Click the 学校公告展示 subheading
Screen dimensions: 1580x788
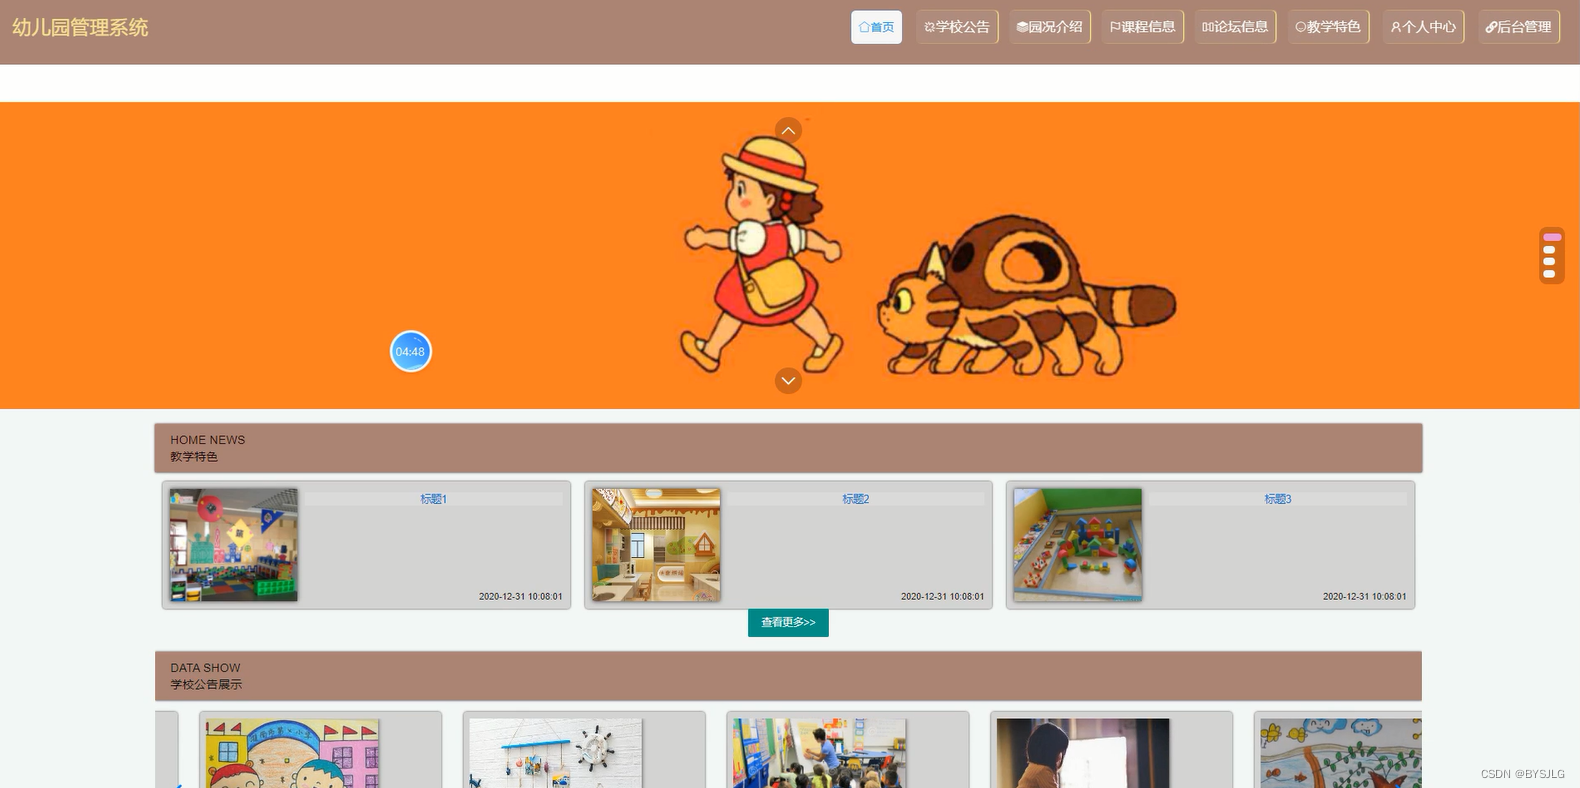206,685
